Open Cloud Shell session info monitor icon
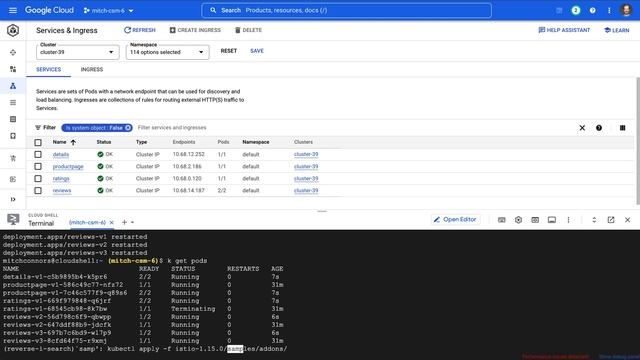The width and height of the screenshot is (640, 360). [552, 220]
